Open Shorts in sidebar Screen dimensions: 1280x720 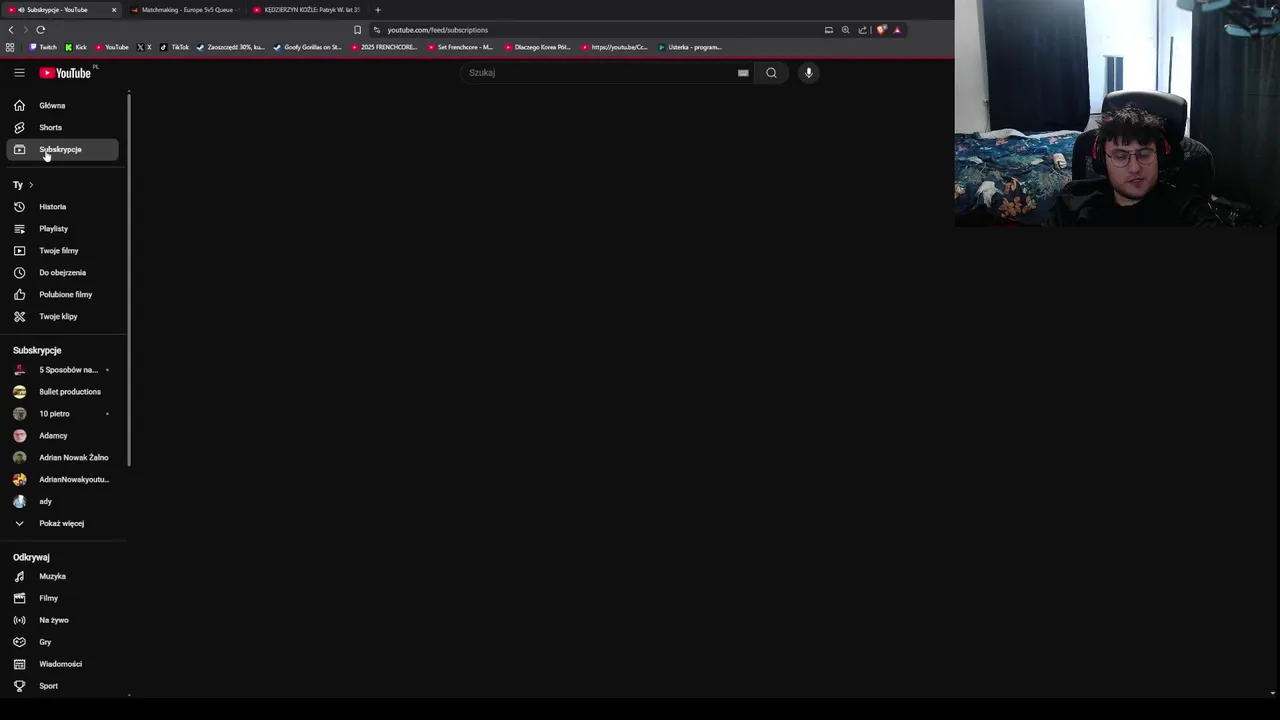click(62, 127)
